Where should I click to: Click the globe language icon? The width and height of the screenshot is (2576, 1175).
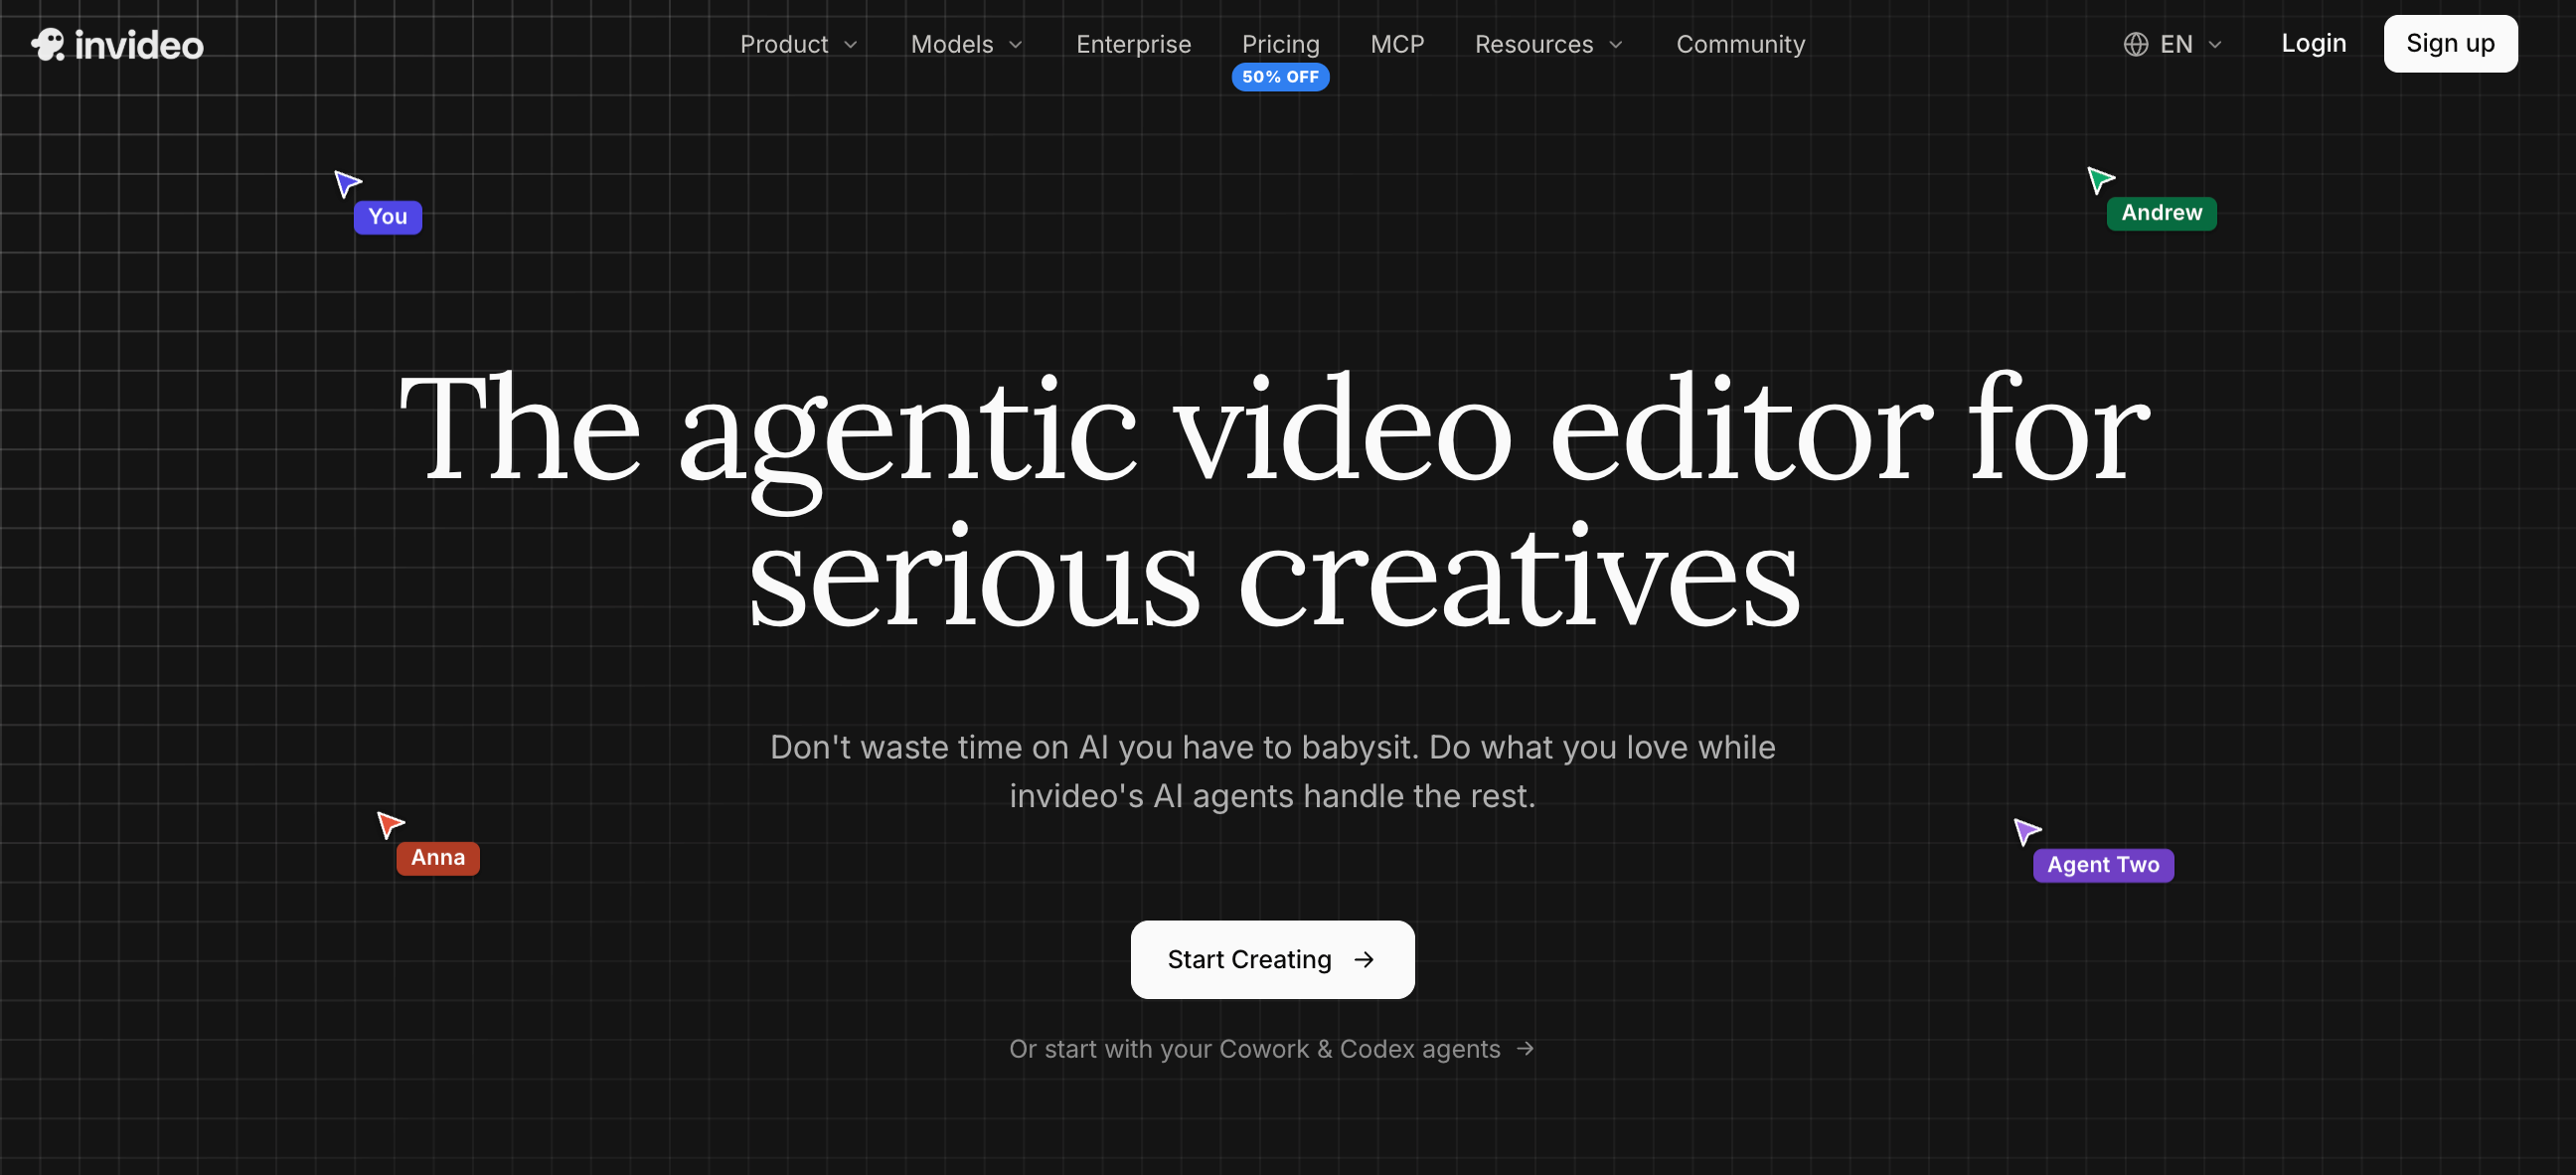pyautogui.click(x=2136, y=44)
